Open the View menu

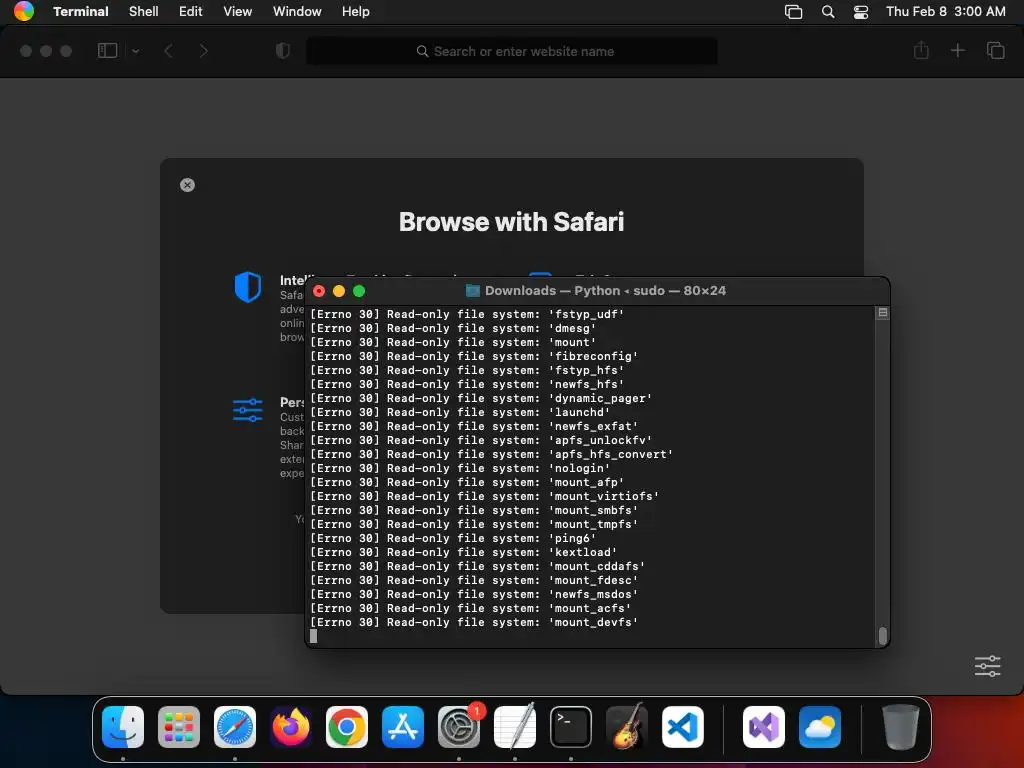[x=238, y=12]
